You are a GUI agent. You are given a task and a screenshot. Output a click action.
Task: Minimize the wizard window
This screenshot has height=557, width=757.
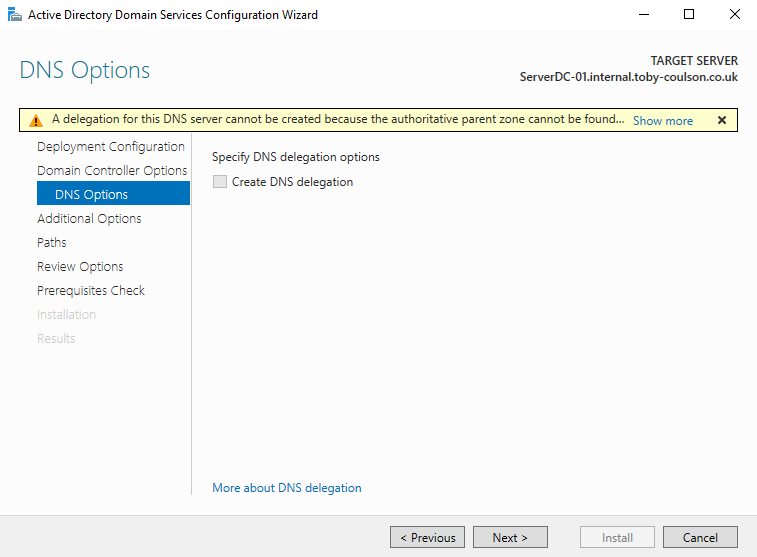point(643,15)
